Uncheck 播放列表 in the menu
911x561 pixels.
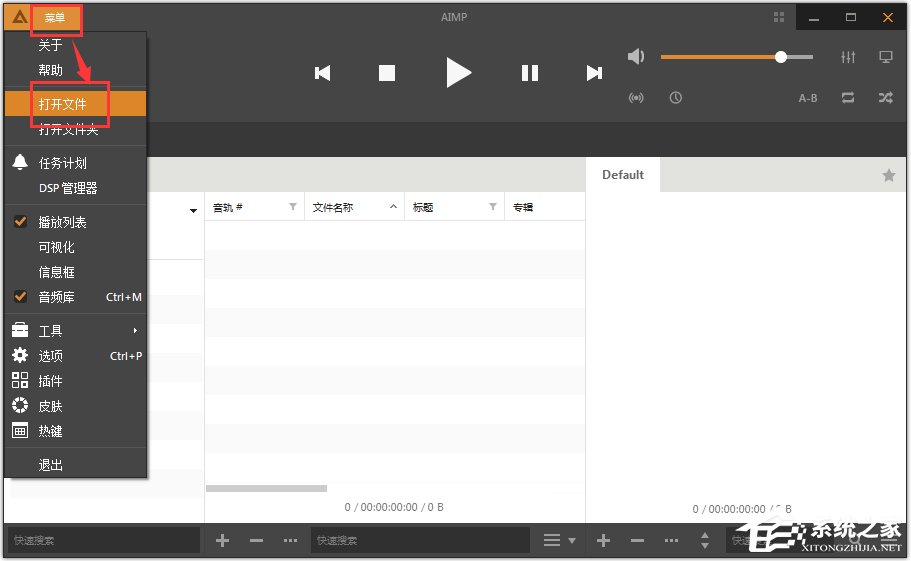coord(62,222)
